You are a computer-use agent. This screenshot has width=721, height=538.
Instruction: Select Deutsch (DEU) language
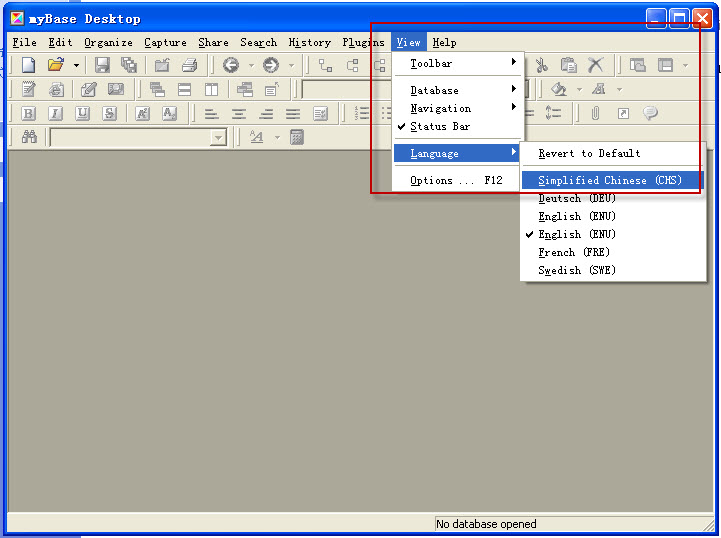[613, 198]
